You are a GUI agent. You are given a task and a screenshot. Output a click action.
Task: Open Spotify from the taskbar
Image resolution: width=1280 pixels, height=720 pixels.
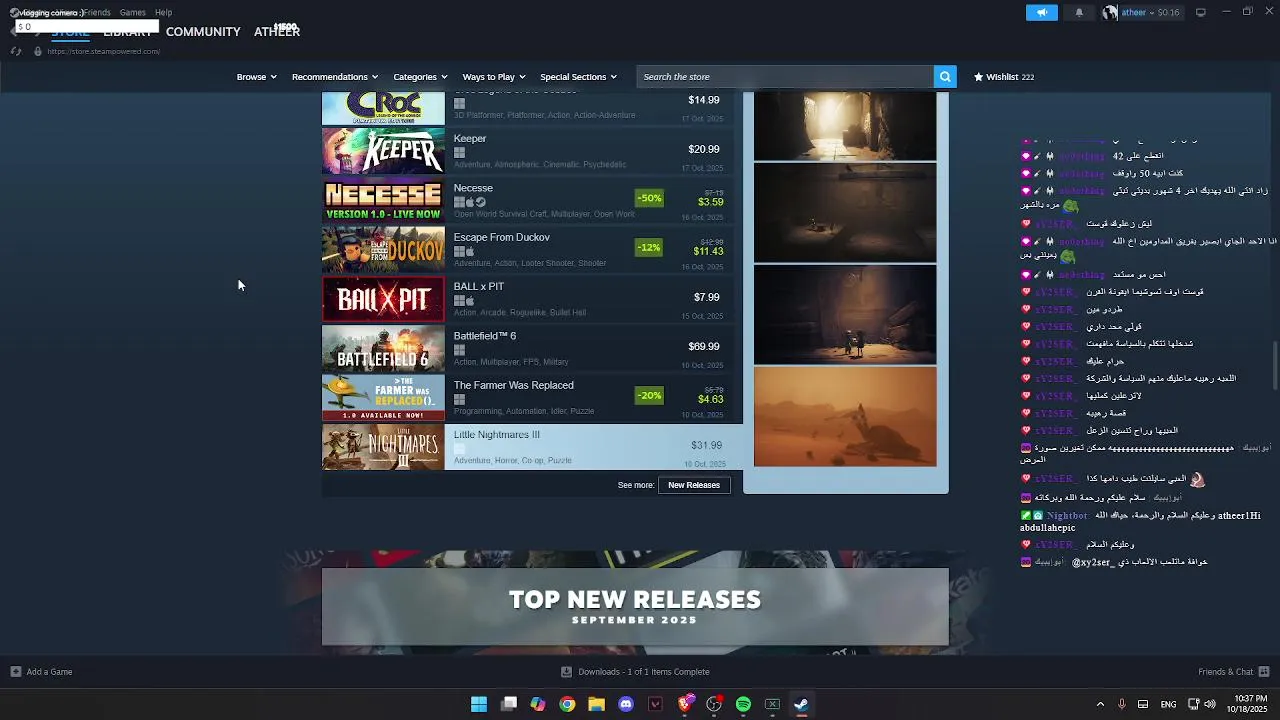tap(743, 704)
